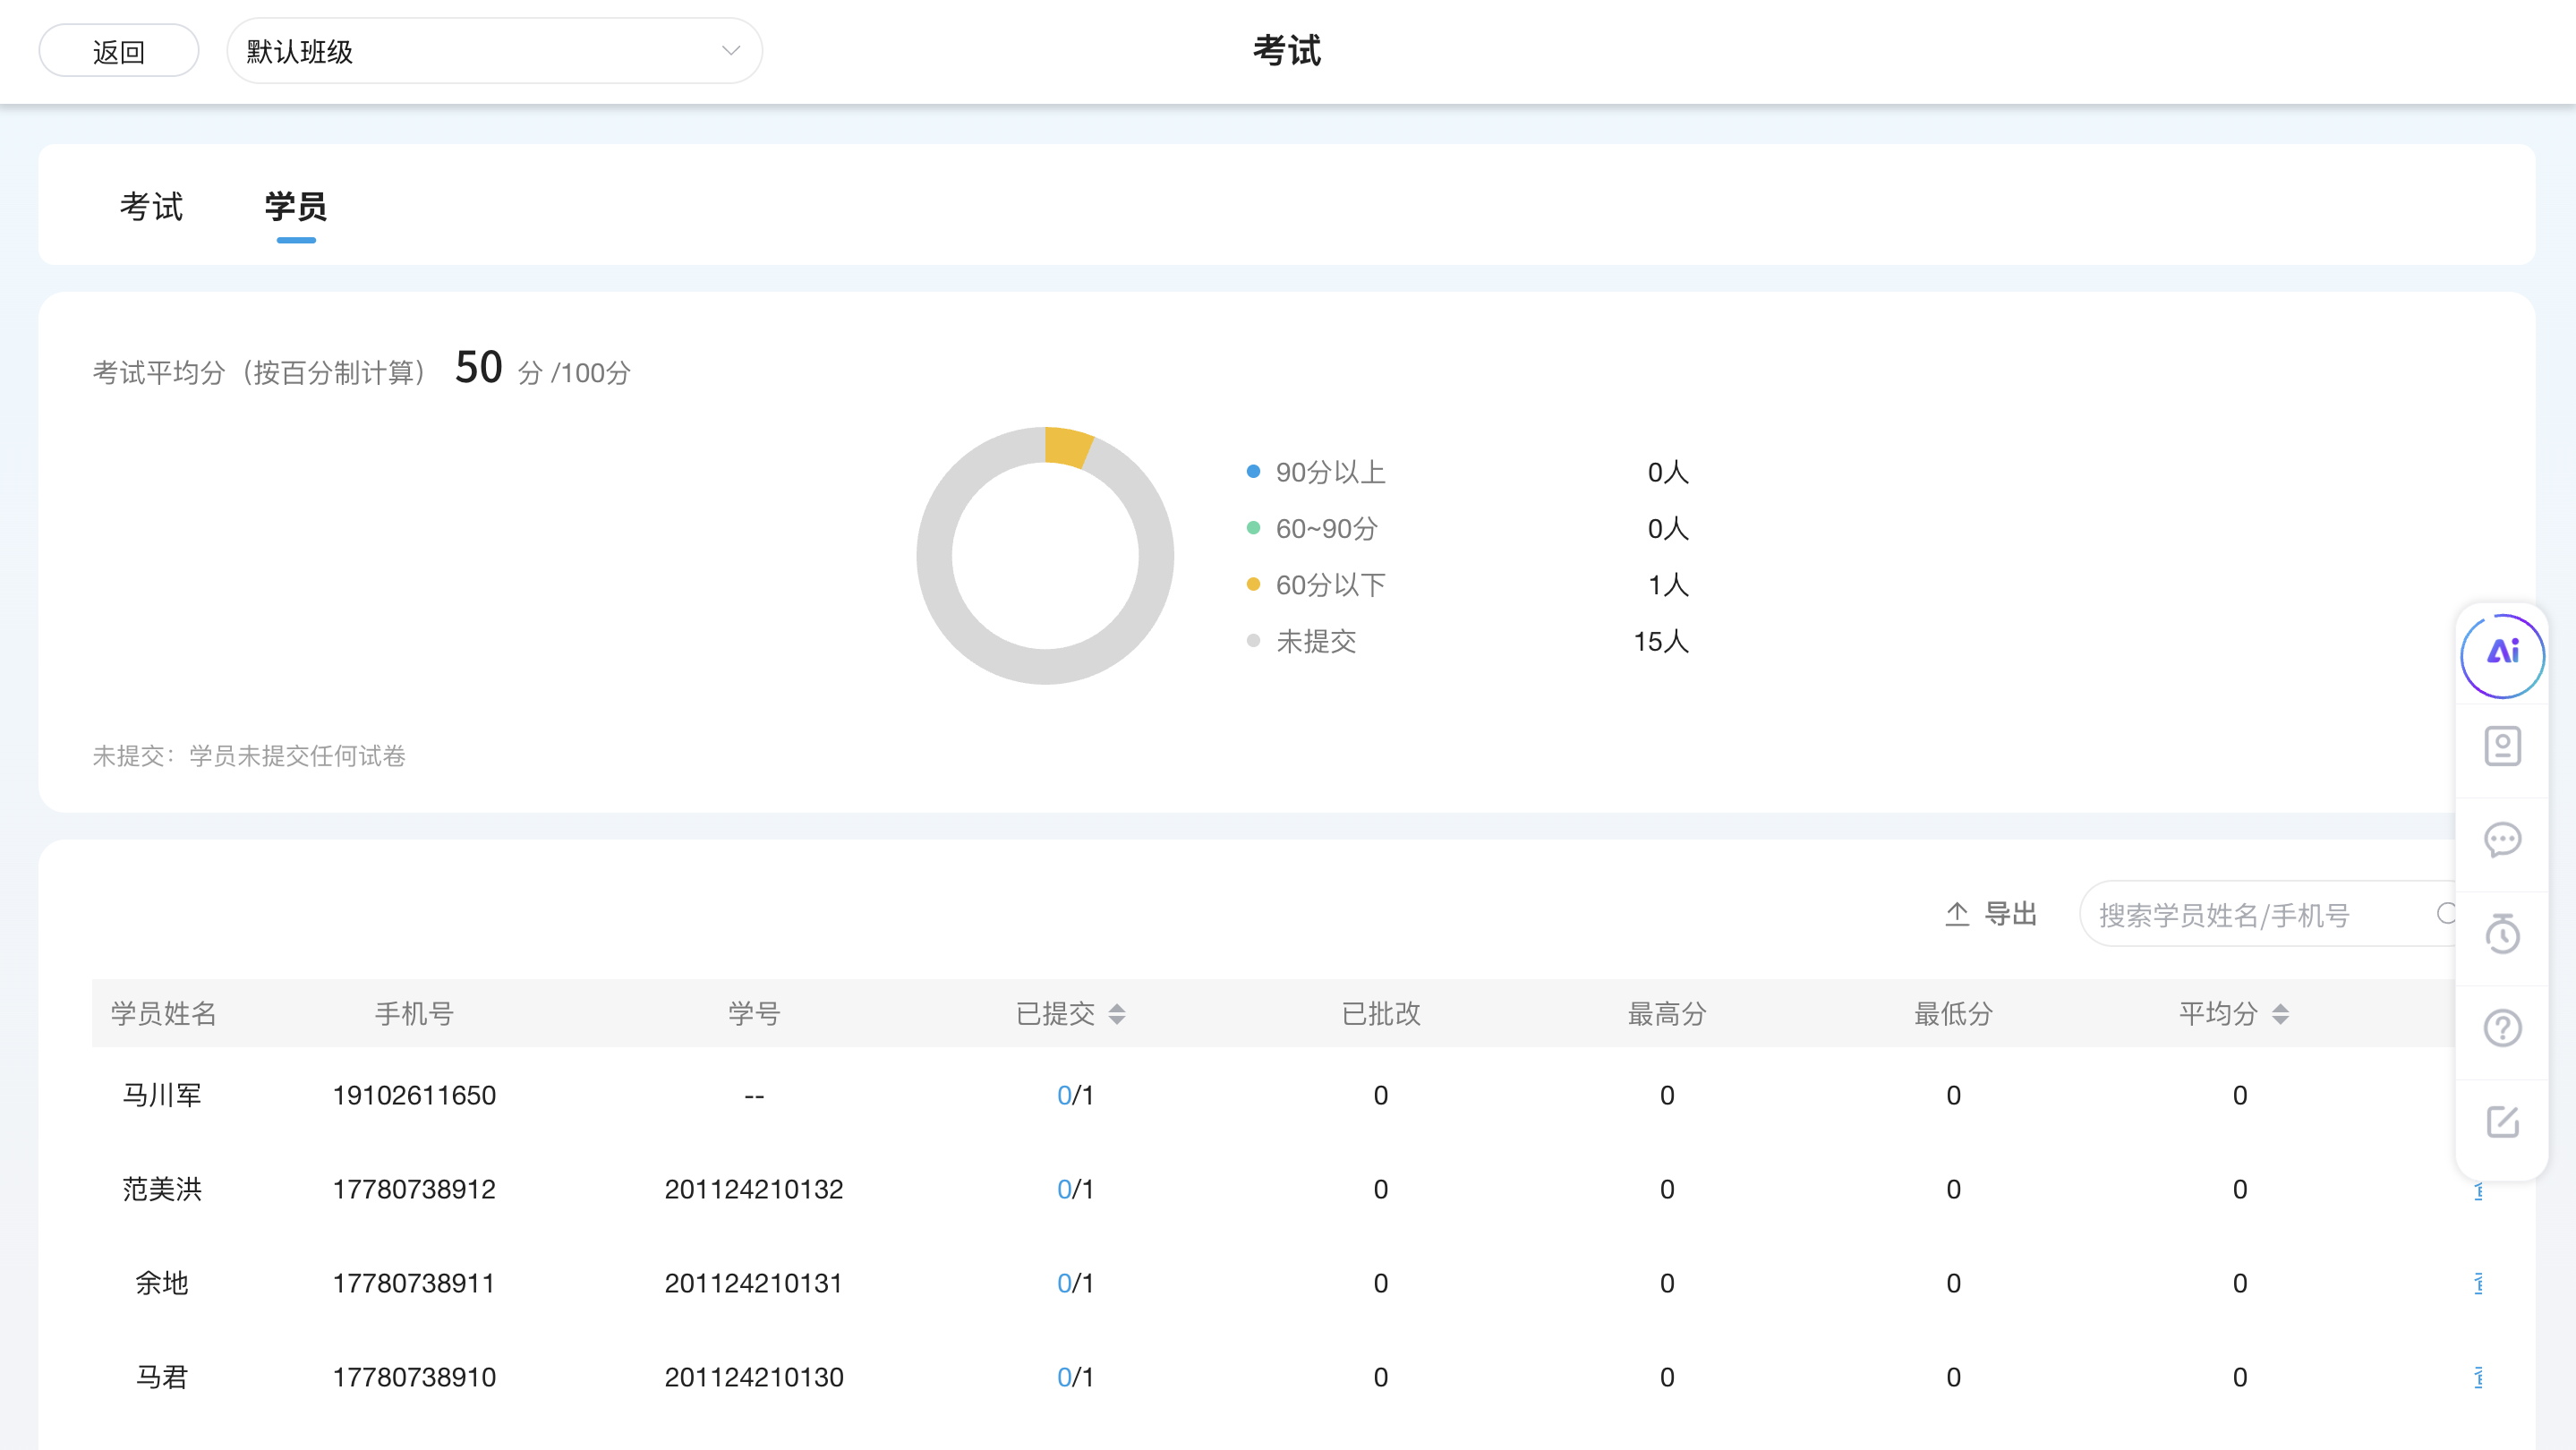2576x1450 pixels.
Task: Focus the 搜索学员姓名/手机号 search field
Action: [2268, 914]
